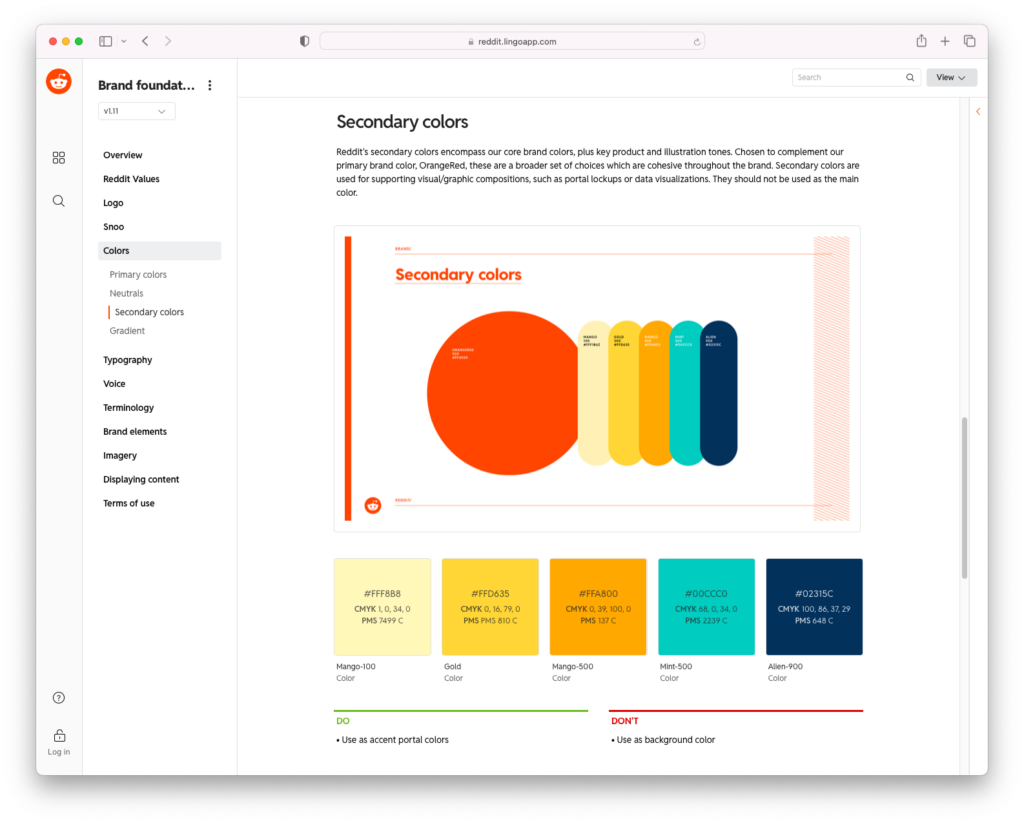Expand the Safari sidebar options chevron

(x=123, y=41)
